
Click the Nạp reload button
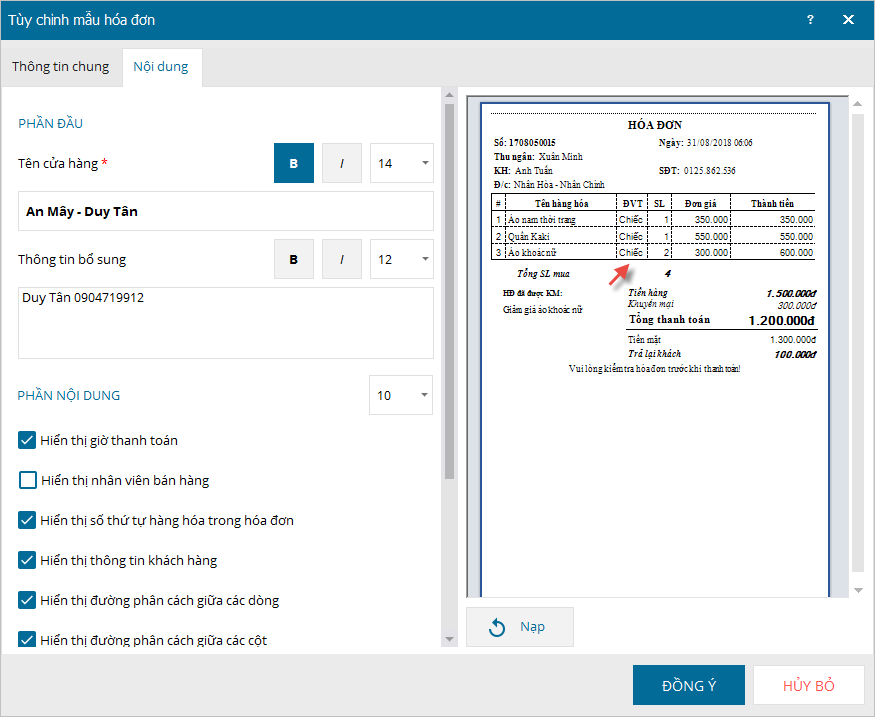click(519, 627)
